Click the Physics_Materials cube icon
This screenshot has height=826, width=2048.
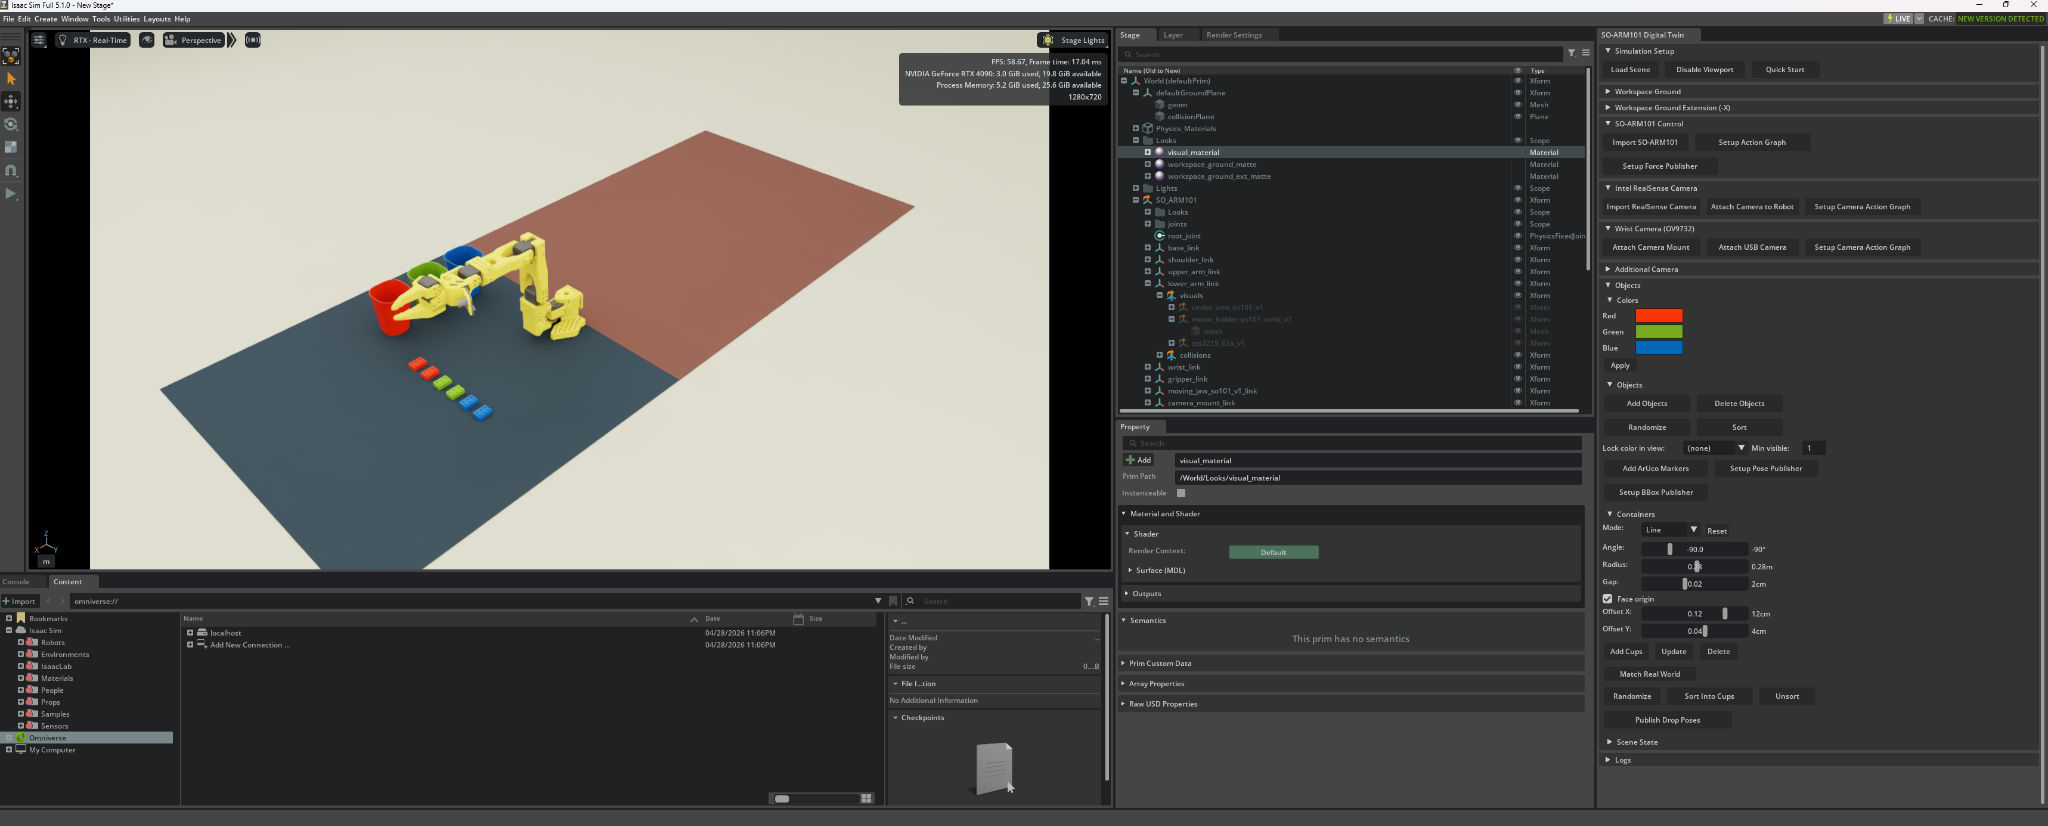[x=1148, y=128]
